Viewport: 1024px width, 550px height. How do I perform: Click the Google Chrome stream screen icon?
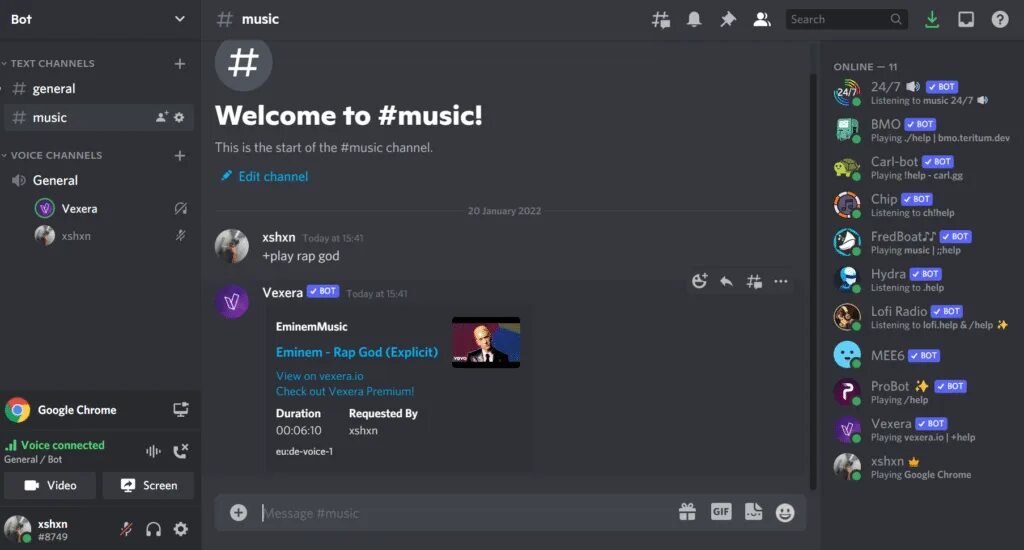coord(180,410)
